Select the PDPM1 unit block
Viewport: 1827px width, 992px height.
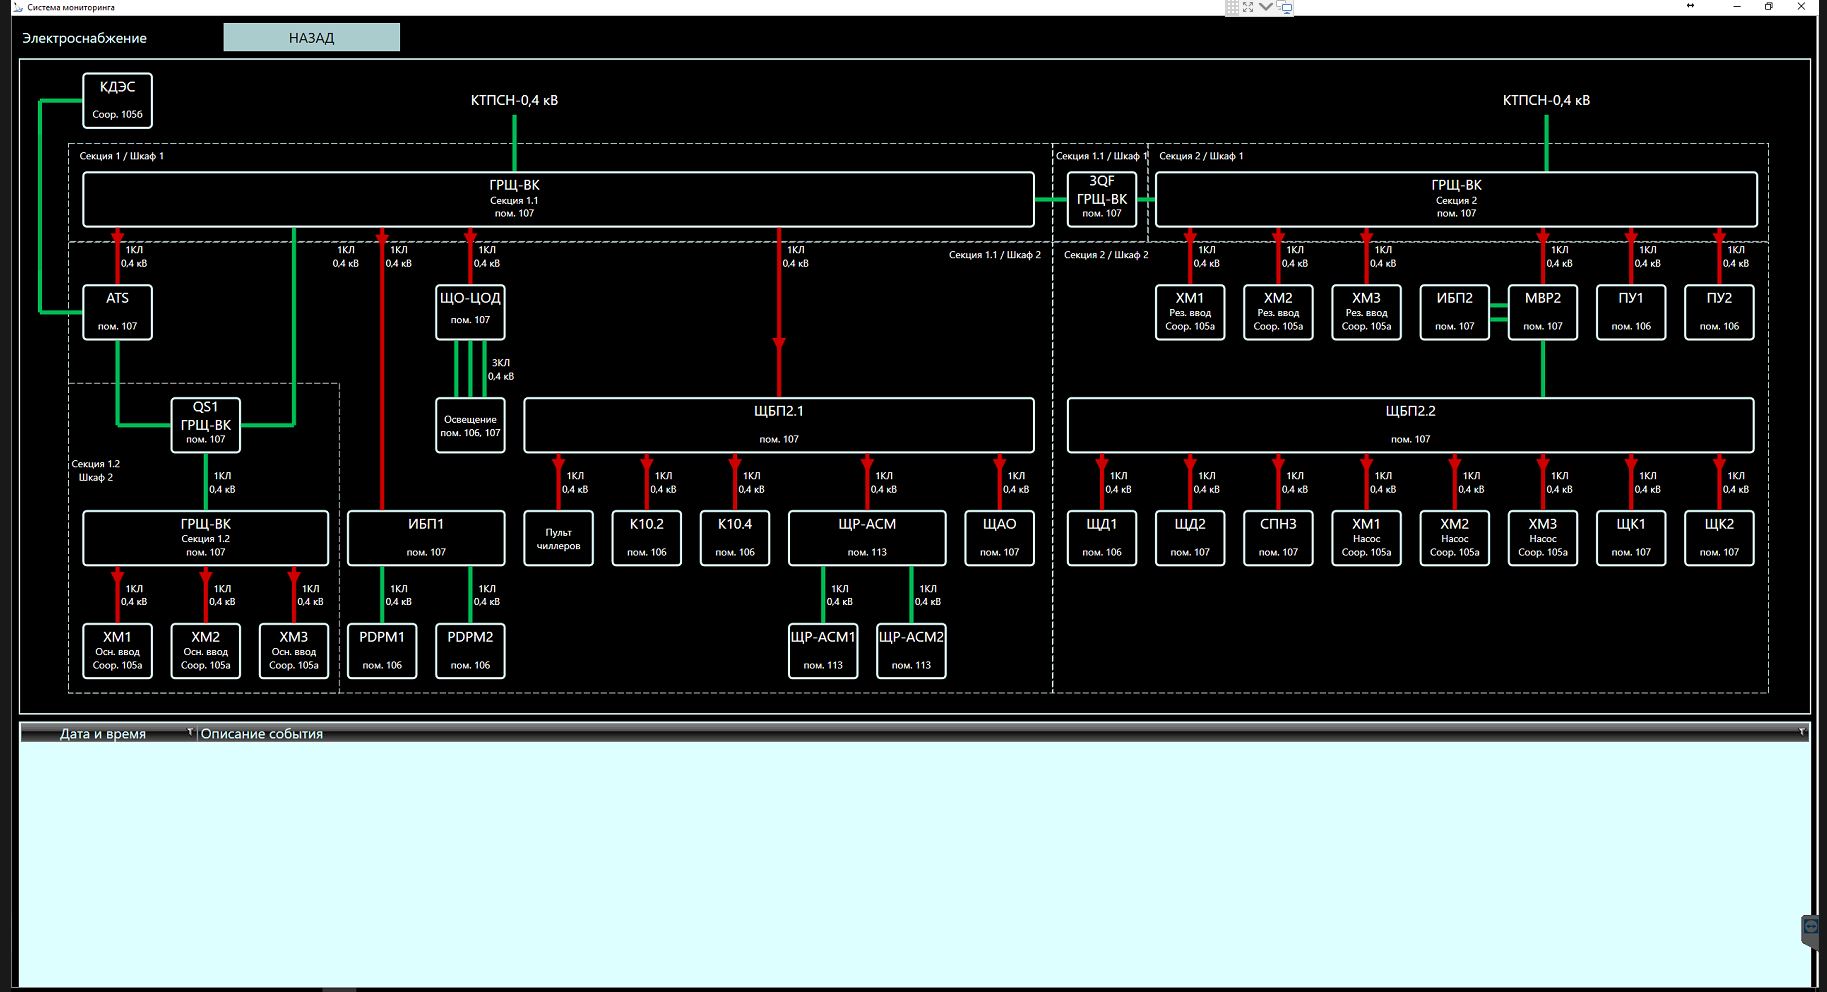pos(382,651)
